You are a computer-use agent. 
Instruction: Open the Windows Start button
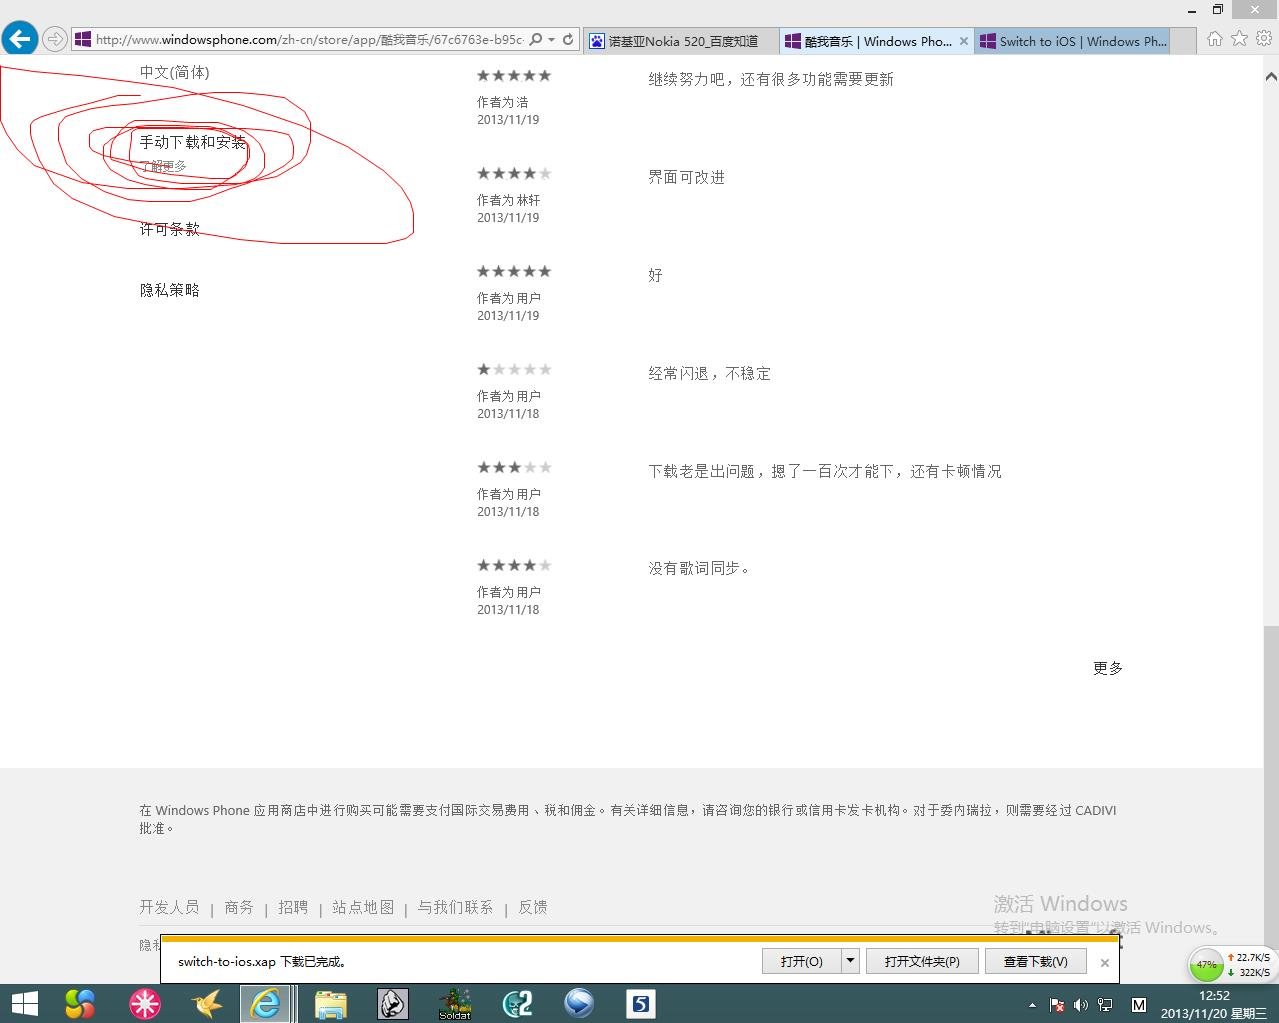[x=24, y=1004]
